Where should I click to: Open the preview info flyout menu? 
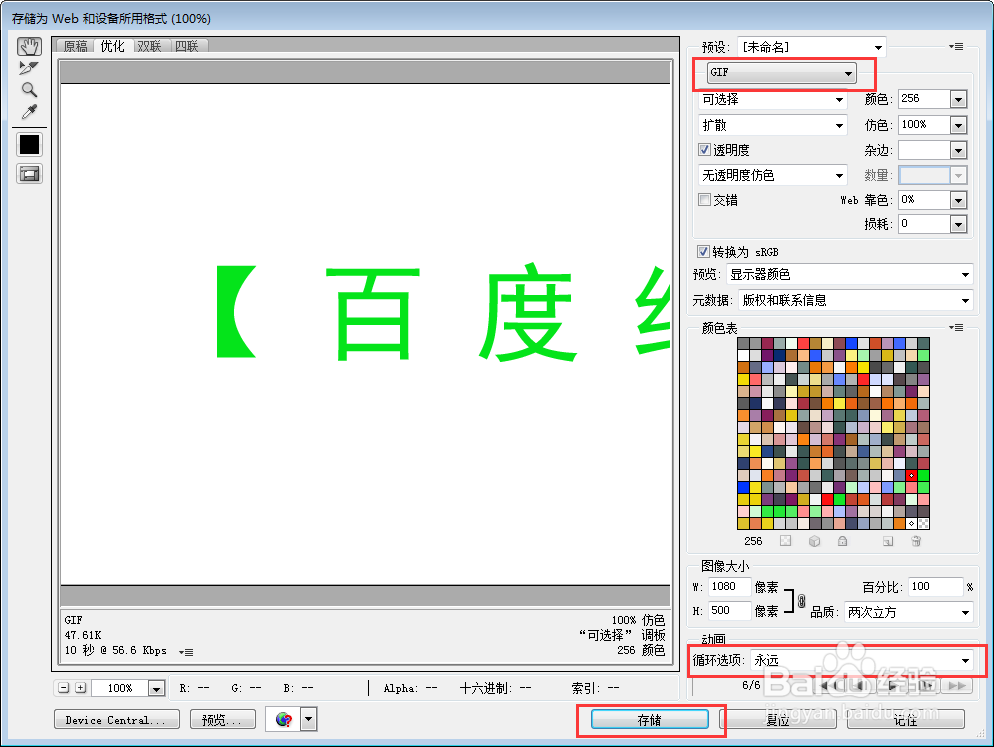186,651
